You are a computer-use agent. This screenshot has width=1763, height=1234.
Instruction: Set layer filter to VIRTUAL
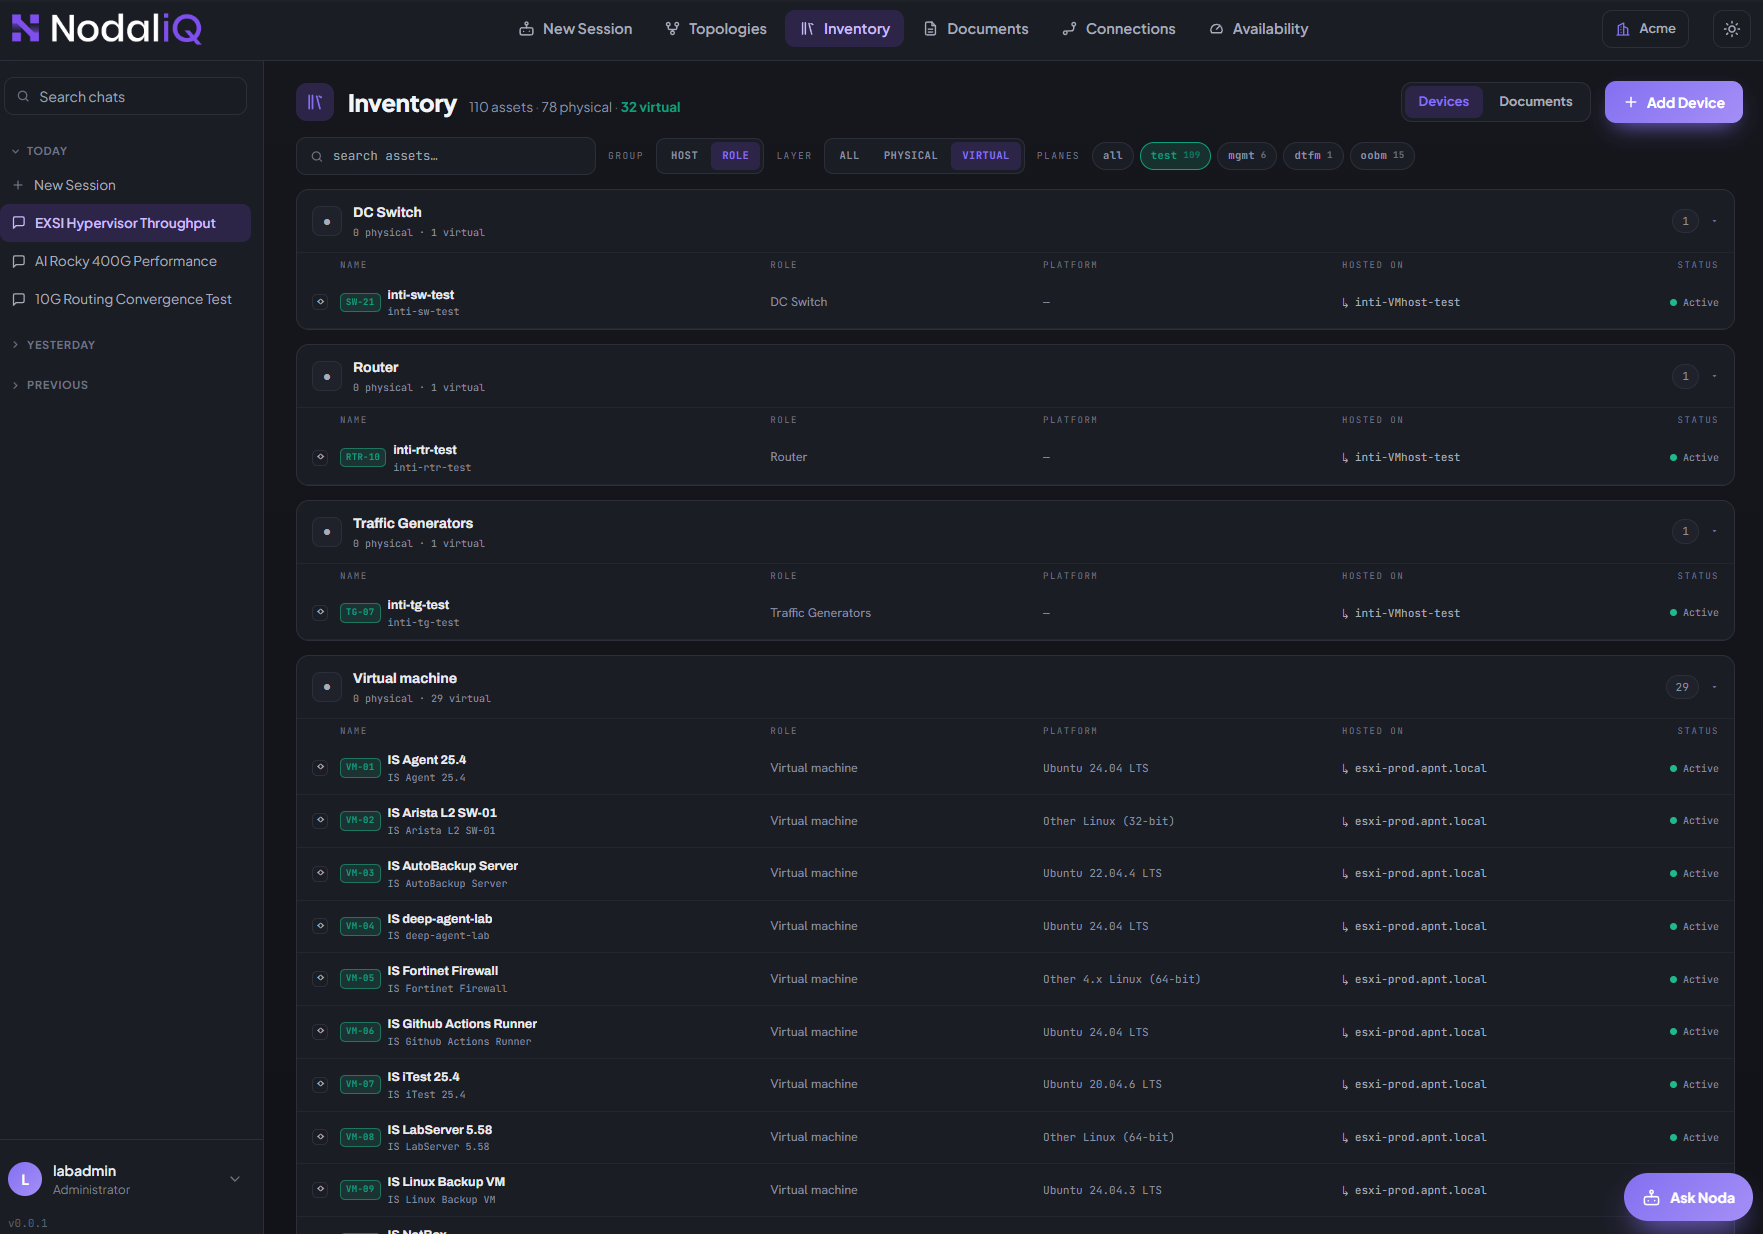click(986, 156)
